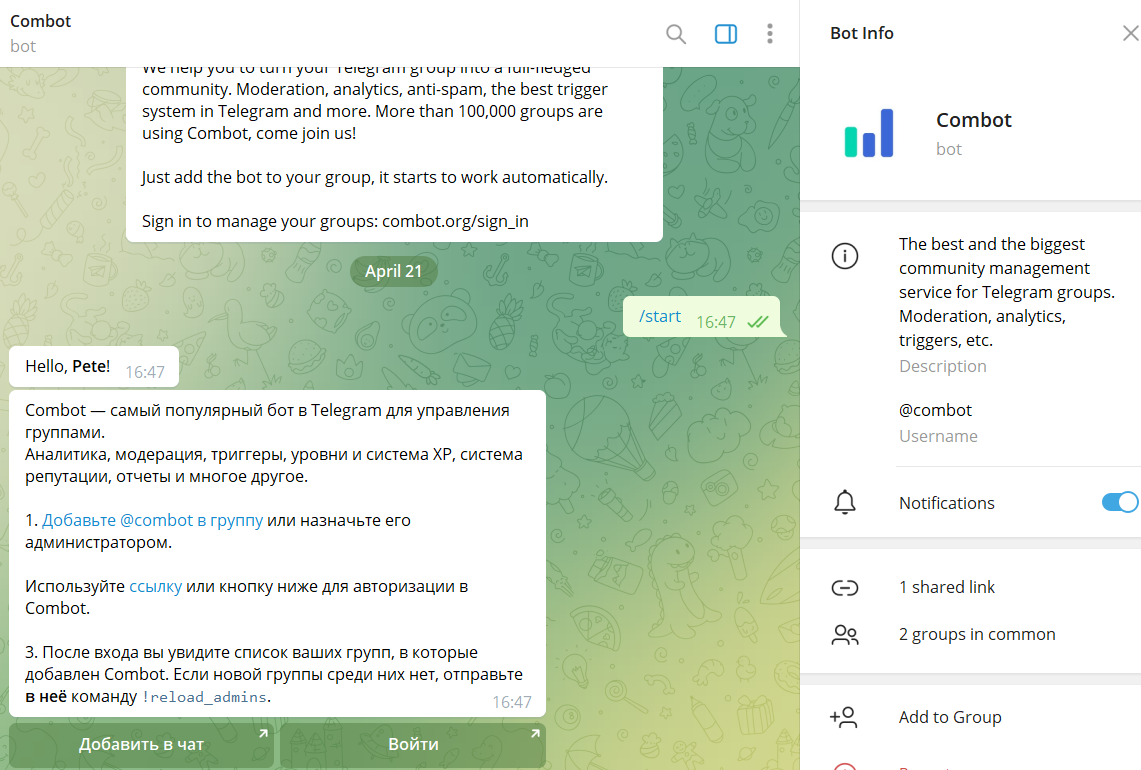The height and width of the screenshot is (770, 1141).
Task: Toggle the side panel icon in header
Action: pos(725,33)
